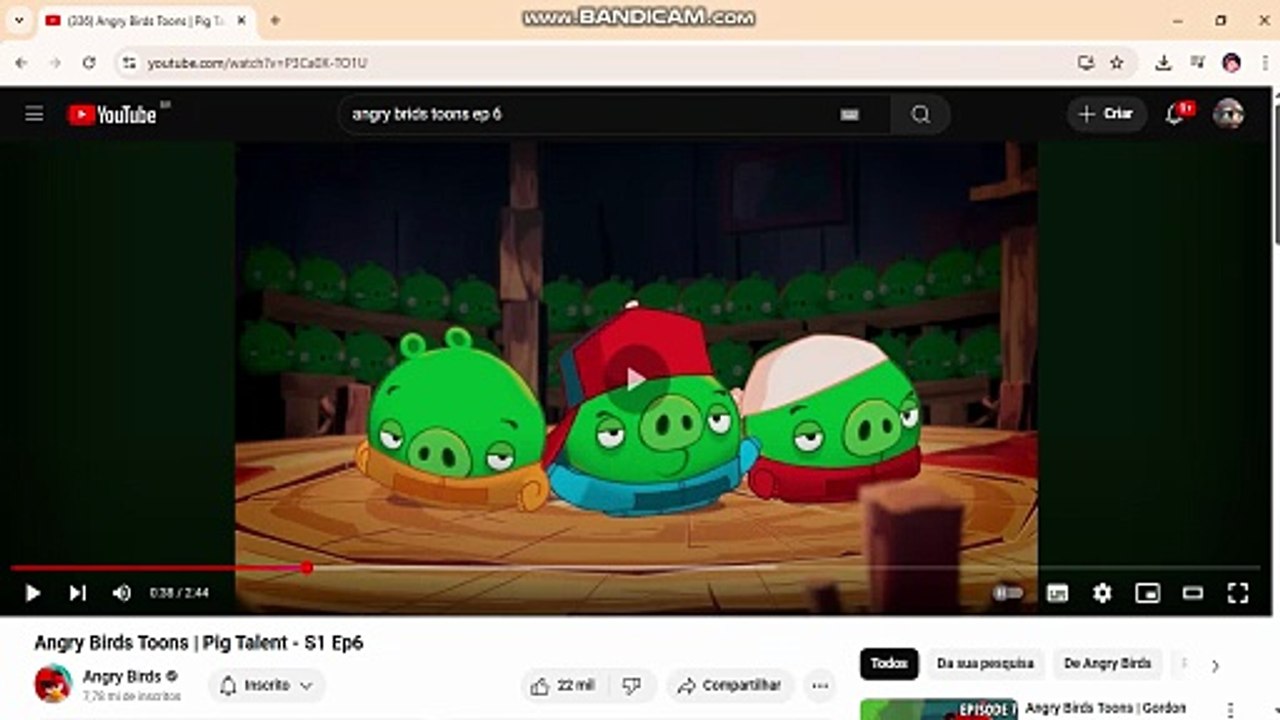Open the on-screen keyboard in the search box
The height and width of the screenshot is (720, 1280).
(x=849, y=114)
